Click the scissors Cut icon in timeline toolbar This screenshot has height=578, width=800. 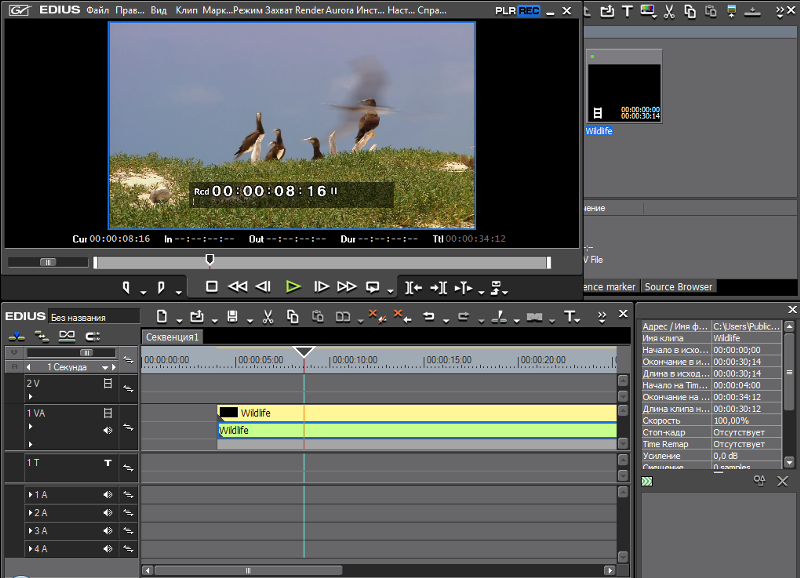(267, 317)
